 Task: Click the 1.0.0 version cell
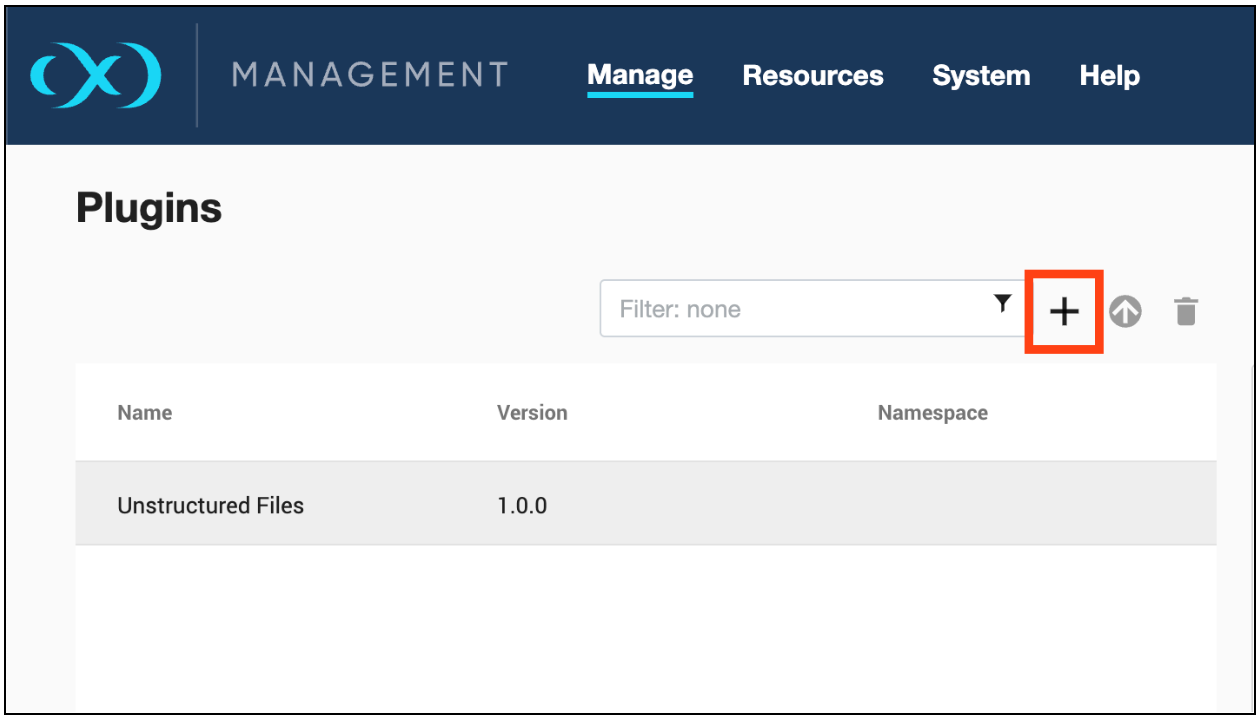click(x=522, y=505)
